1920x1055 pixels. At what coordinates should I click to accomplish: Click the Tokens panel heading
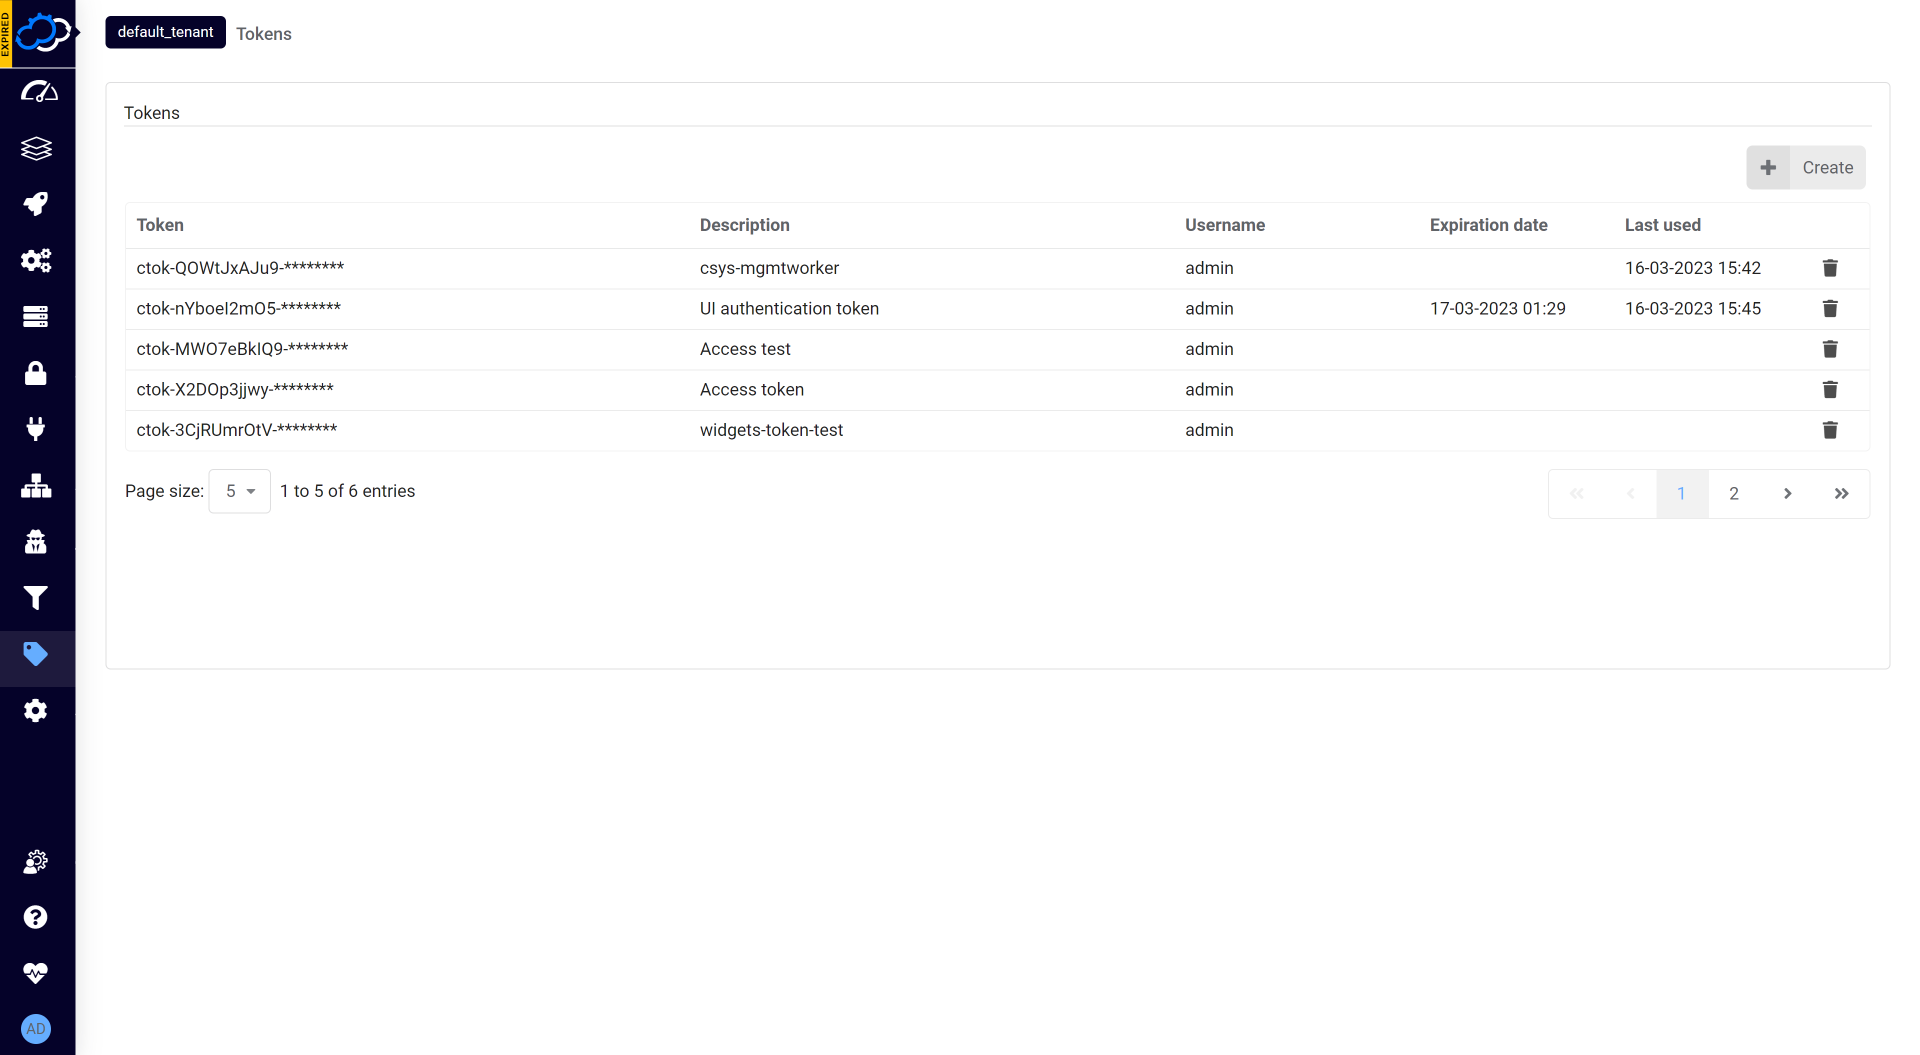click(x=152, y=113)
